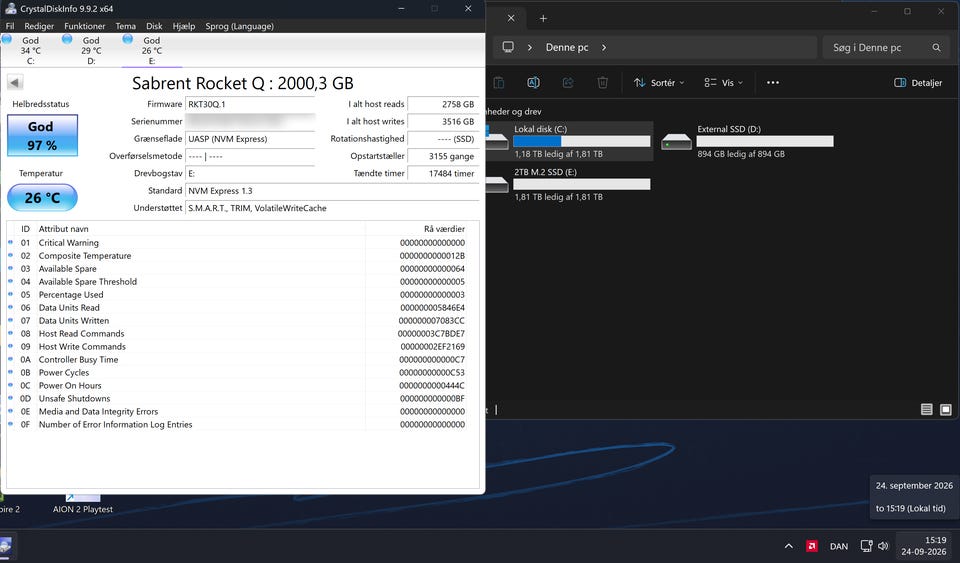Viewport: 960px width, 563px height.
Task: Click the Firmware field RKT30Q.1
Action: coord(250,104)
